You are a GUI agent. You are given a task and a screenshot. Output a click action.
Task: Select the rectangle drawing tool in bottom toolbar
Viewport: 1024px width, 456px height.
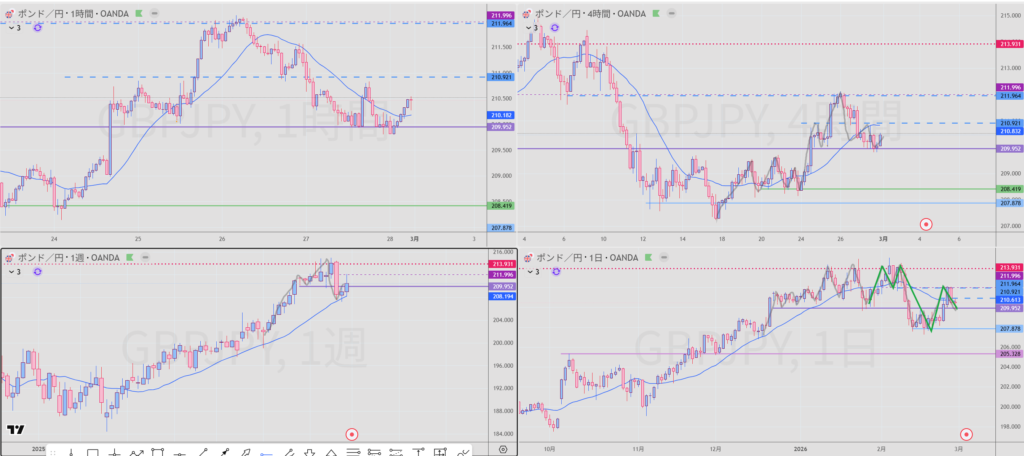(92, 453)
